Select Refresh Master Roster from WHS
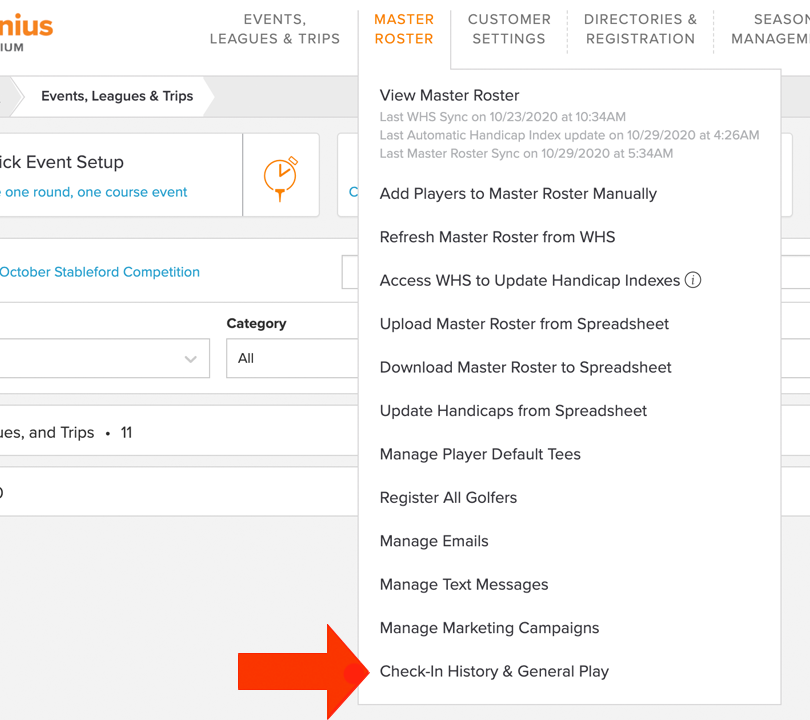 pos(497,237)
